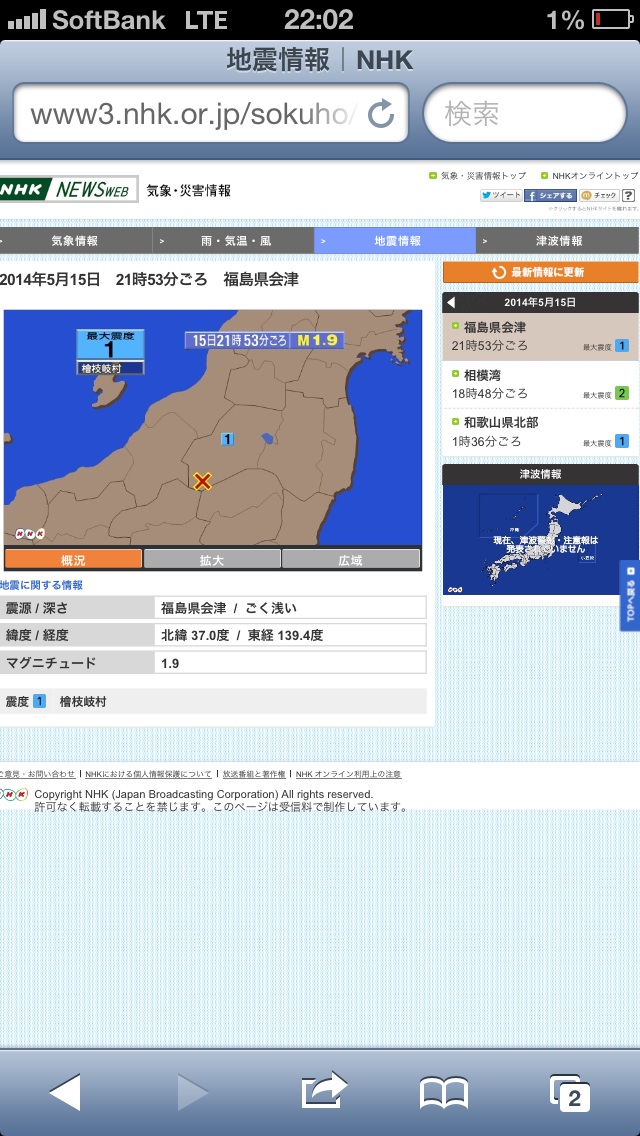
Task: Open the tsunami information Japan map thumbnail
Action: point(541,540)
